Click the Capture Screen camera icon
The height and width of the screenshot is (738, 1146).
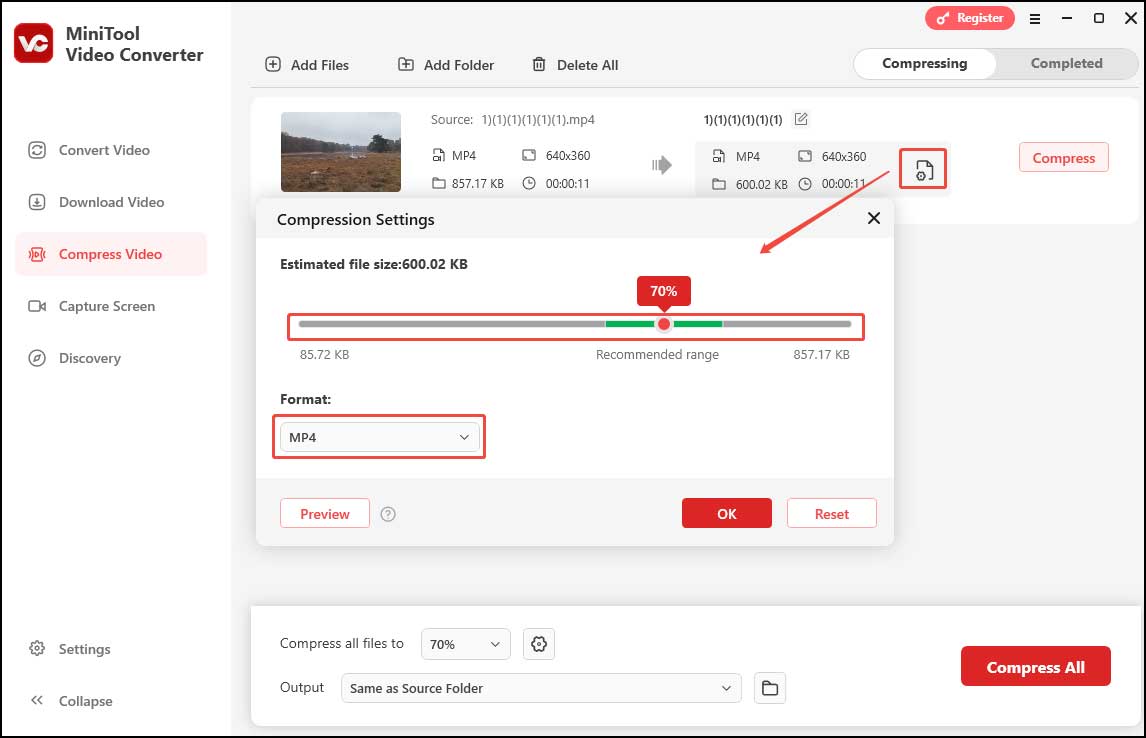click(37, 306)
